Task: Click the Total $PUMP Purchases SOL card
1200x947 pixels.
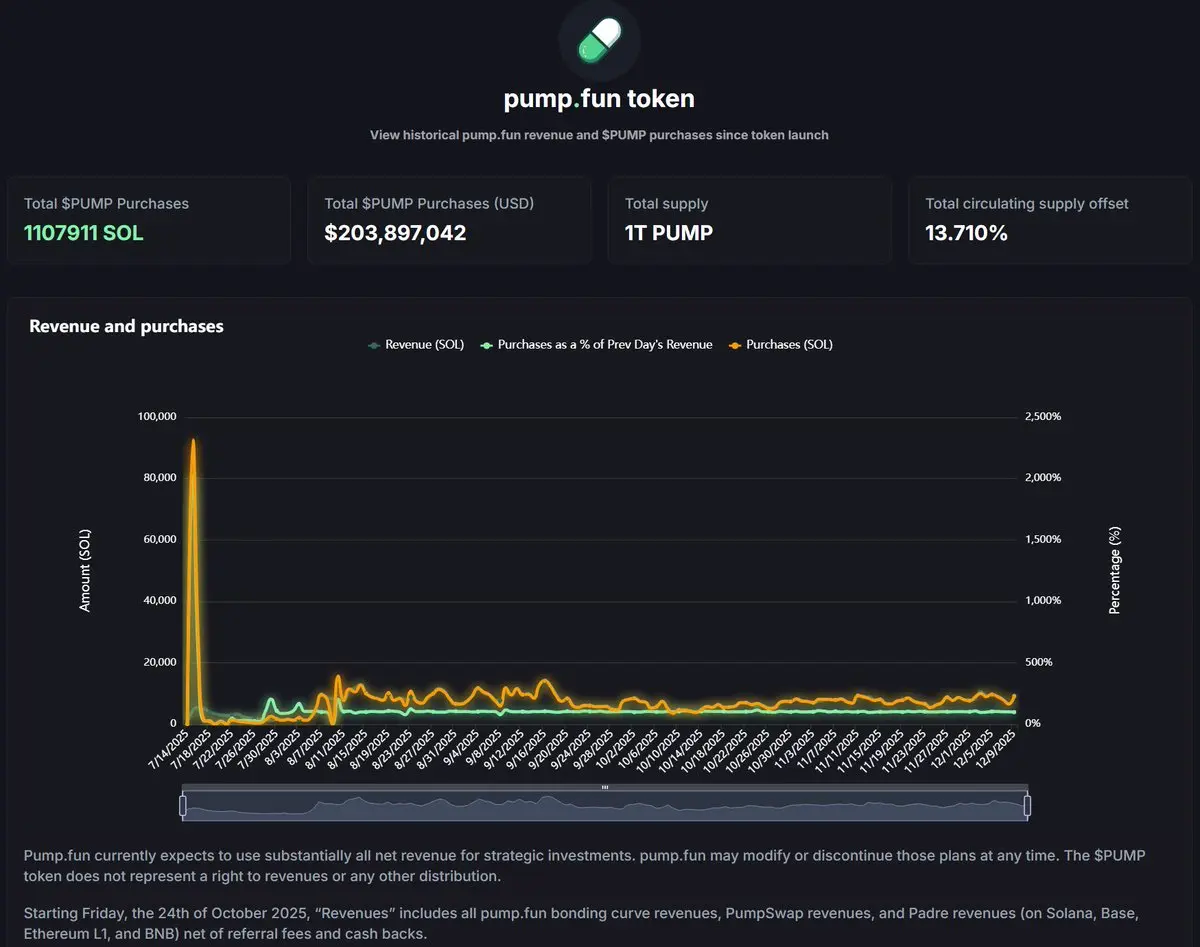Action: pos(149,220)
